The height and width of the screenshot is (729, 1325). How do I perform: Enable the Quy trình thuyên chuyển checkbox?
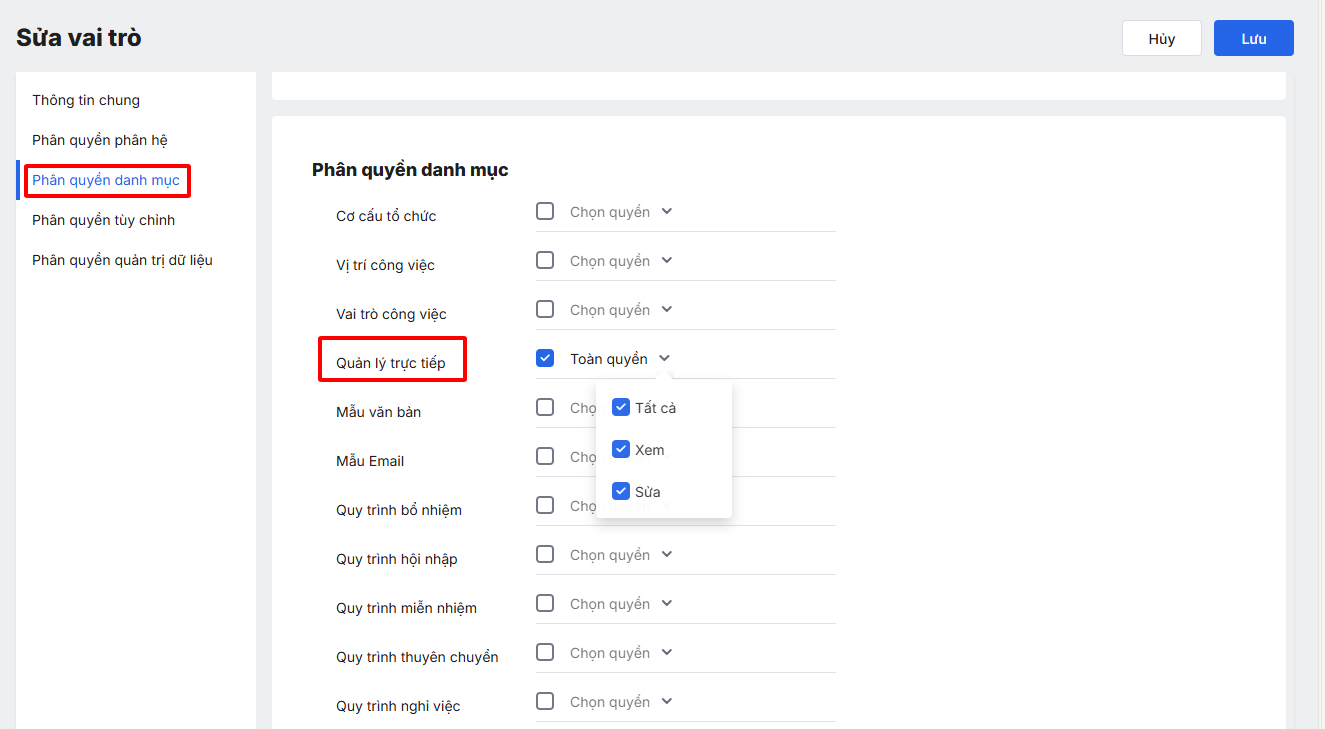[x=545, y=652]
